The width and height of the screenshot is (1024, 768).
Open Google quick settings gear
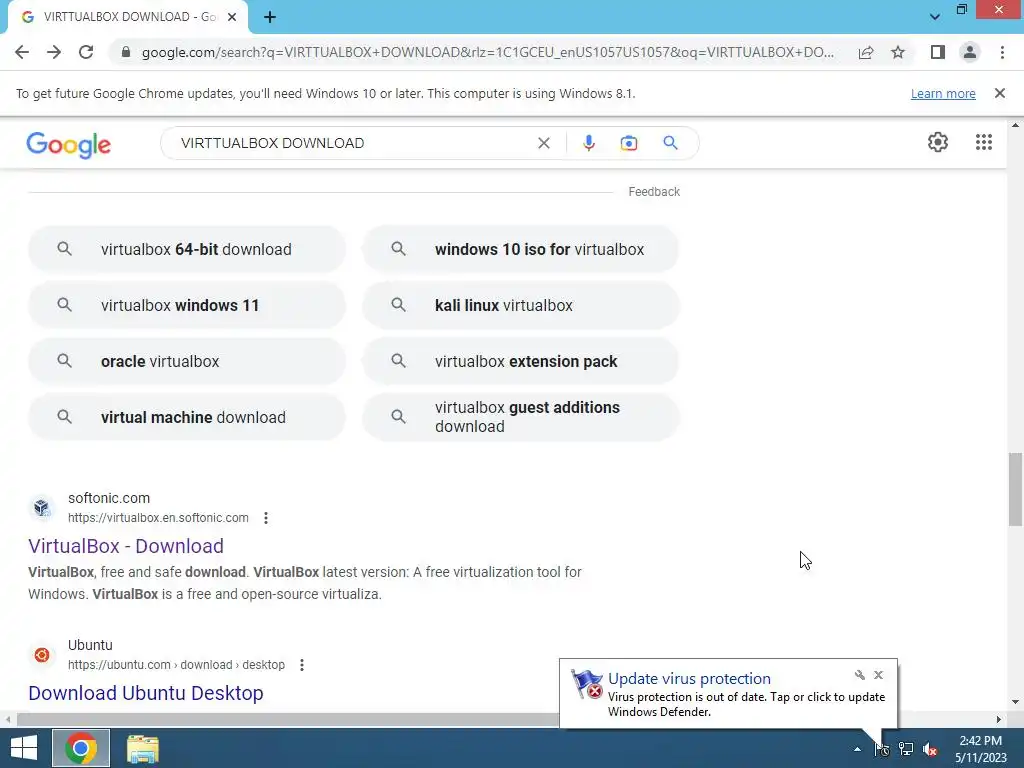tap(938, 142)
